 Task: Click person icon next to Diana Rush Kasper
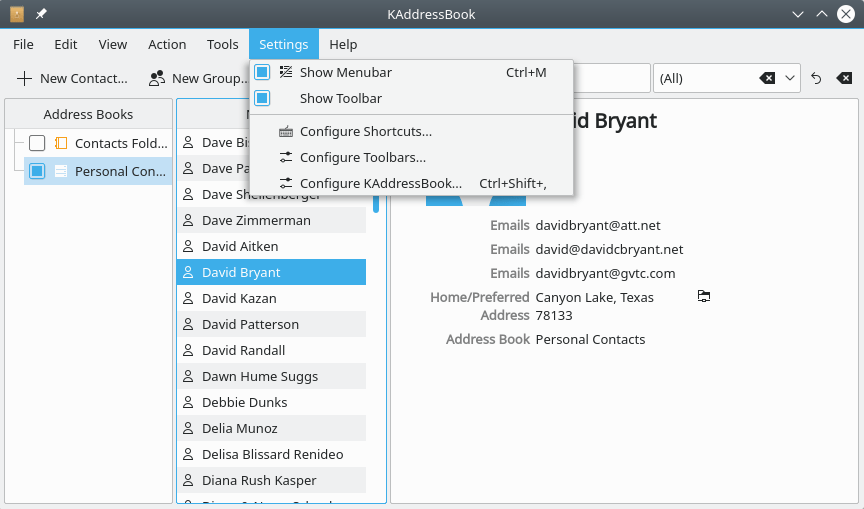188,480
